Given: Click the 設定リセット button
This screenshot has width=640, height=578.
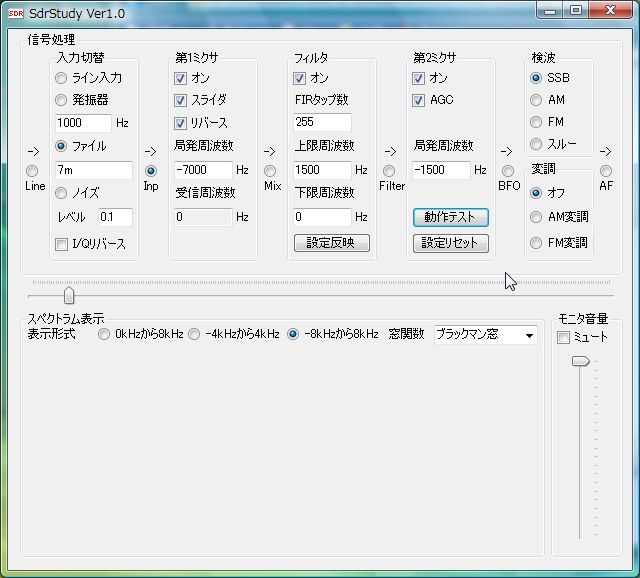Looking at the screenshot, I should (x=451, y=243).
